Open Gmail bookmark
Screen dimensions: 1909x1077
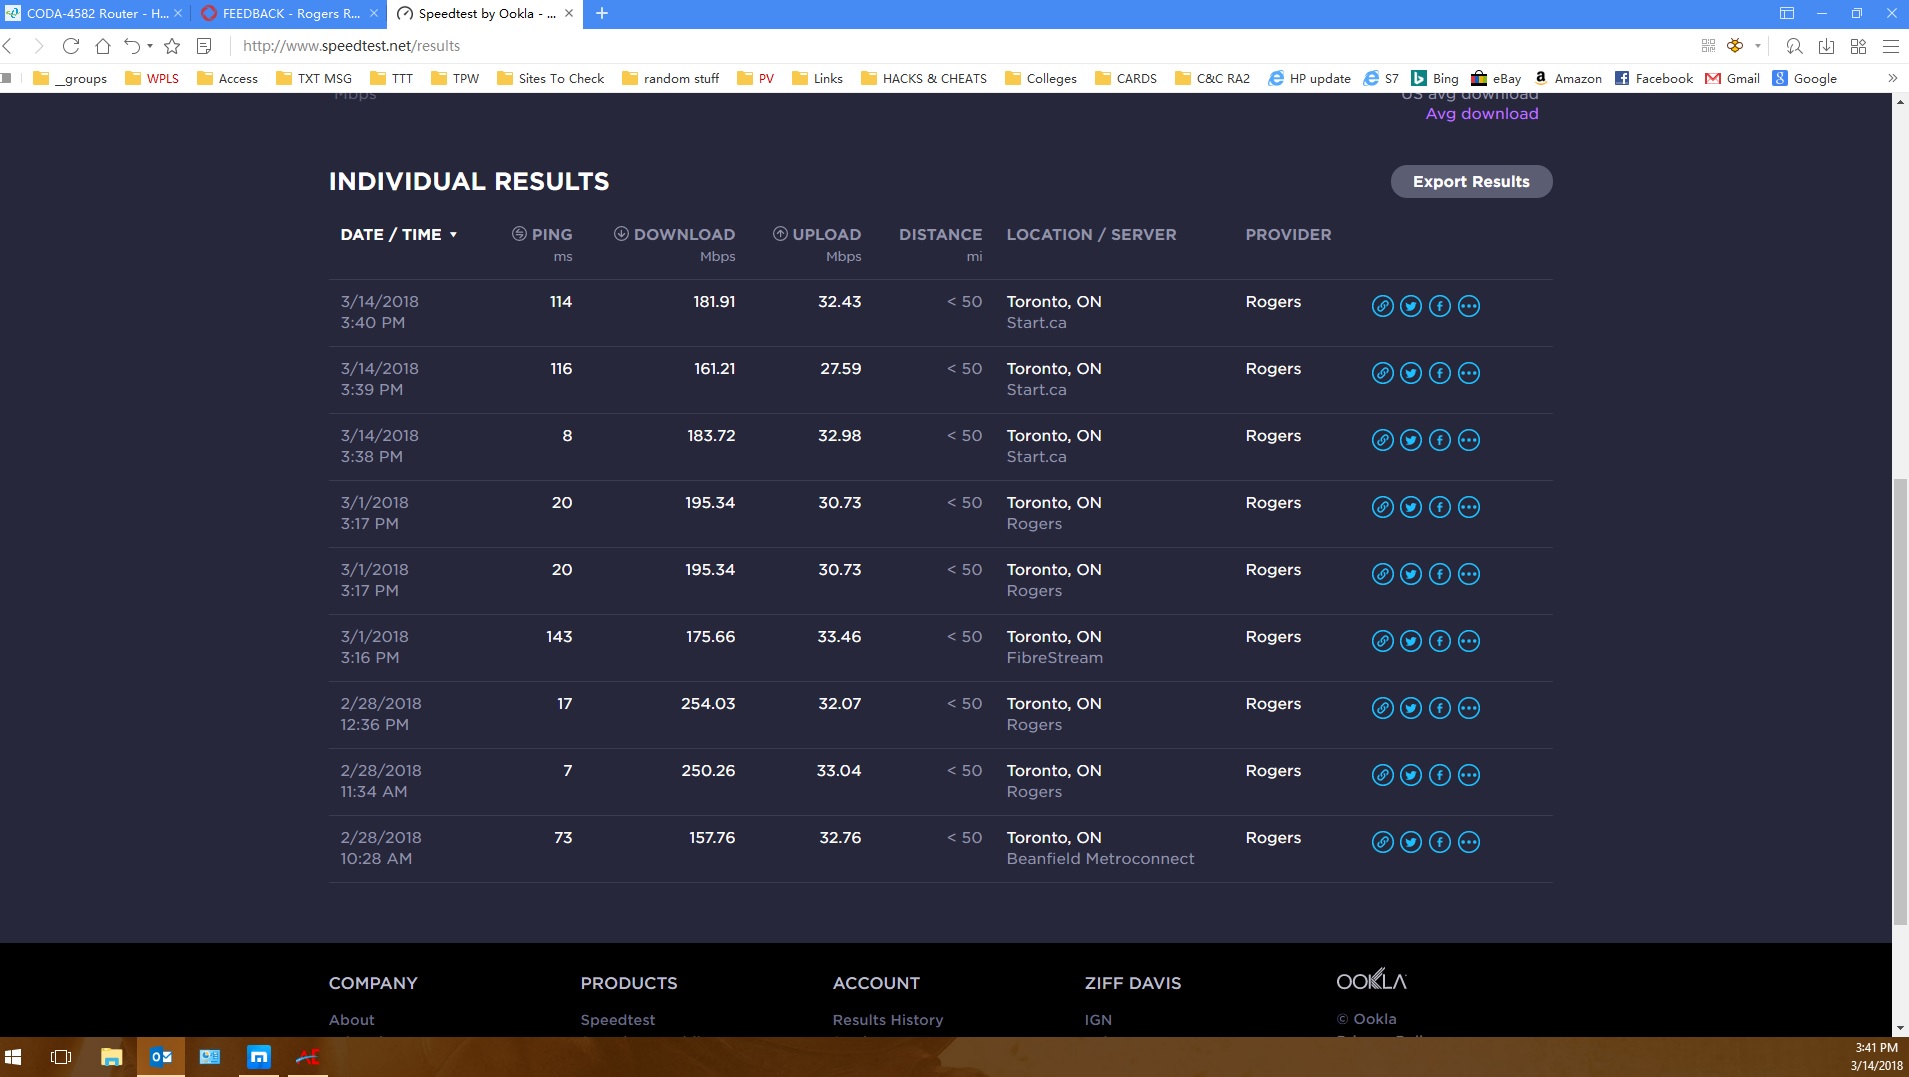1732,78
